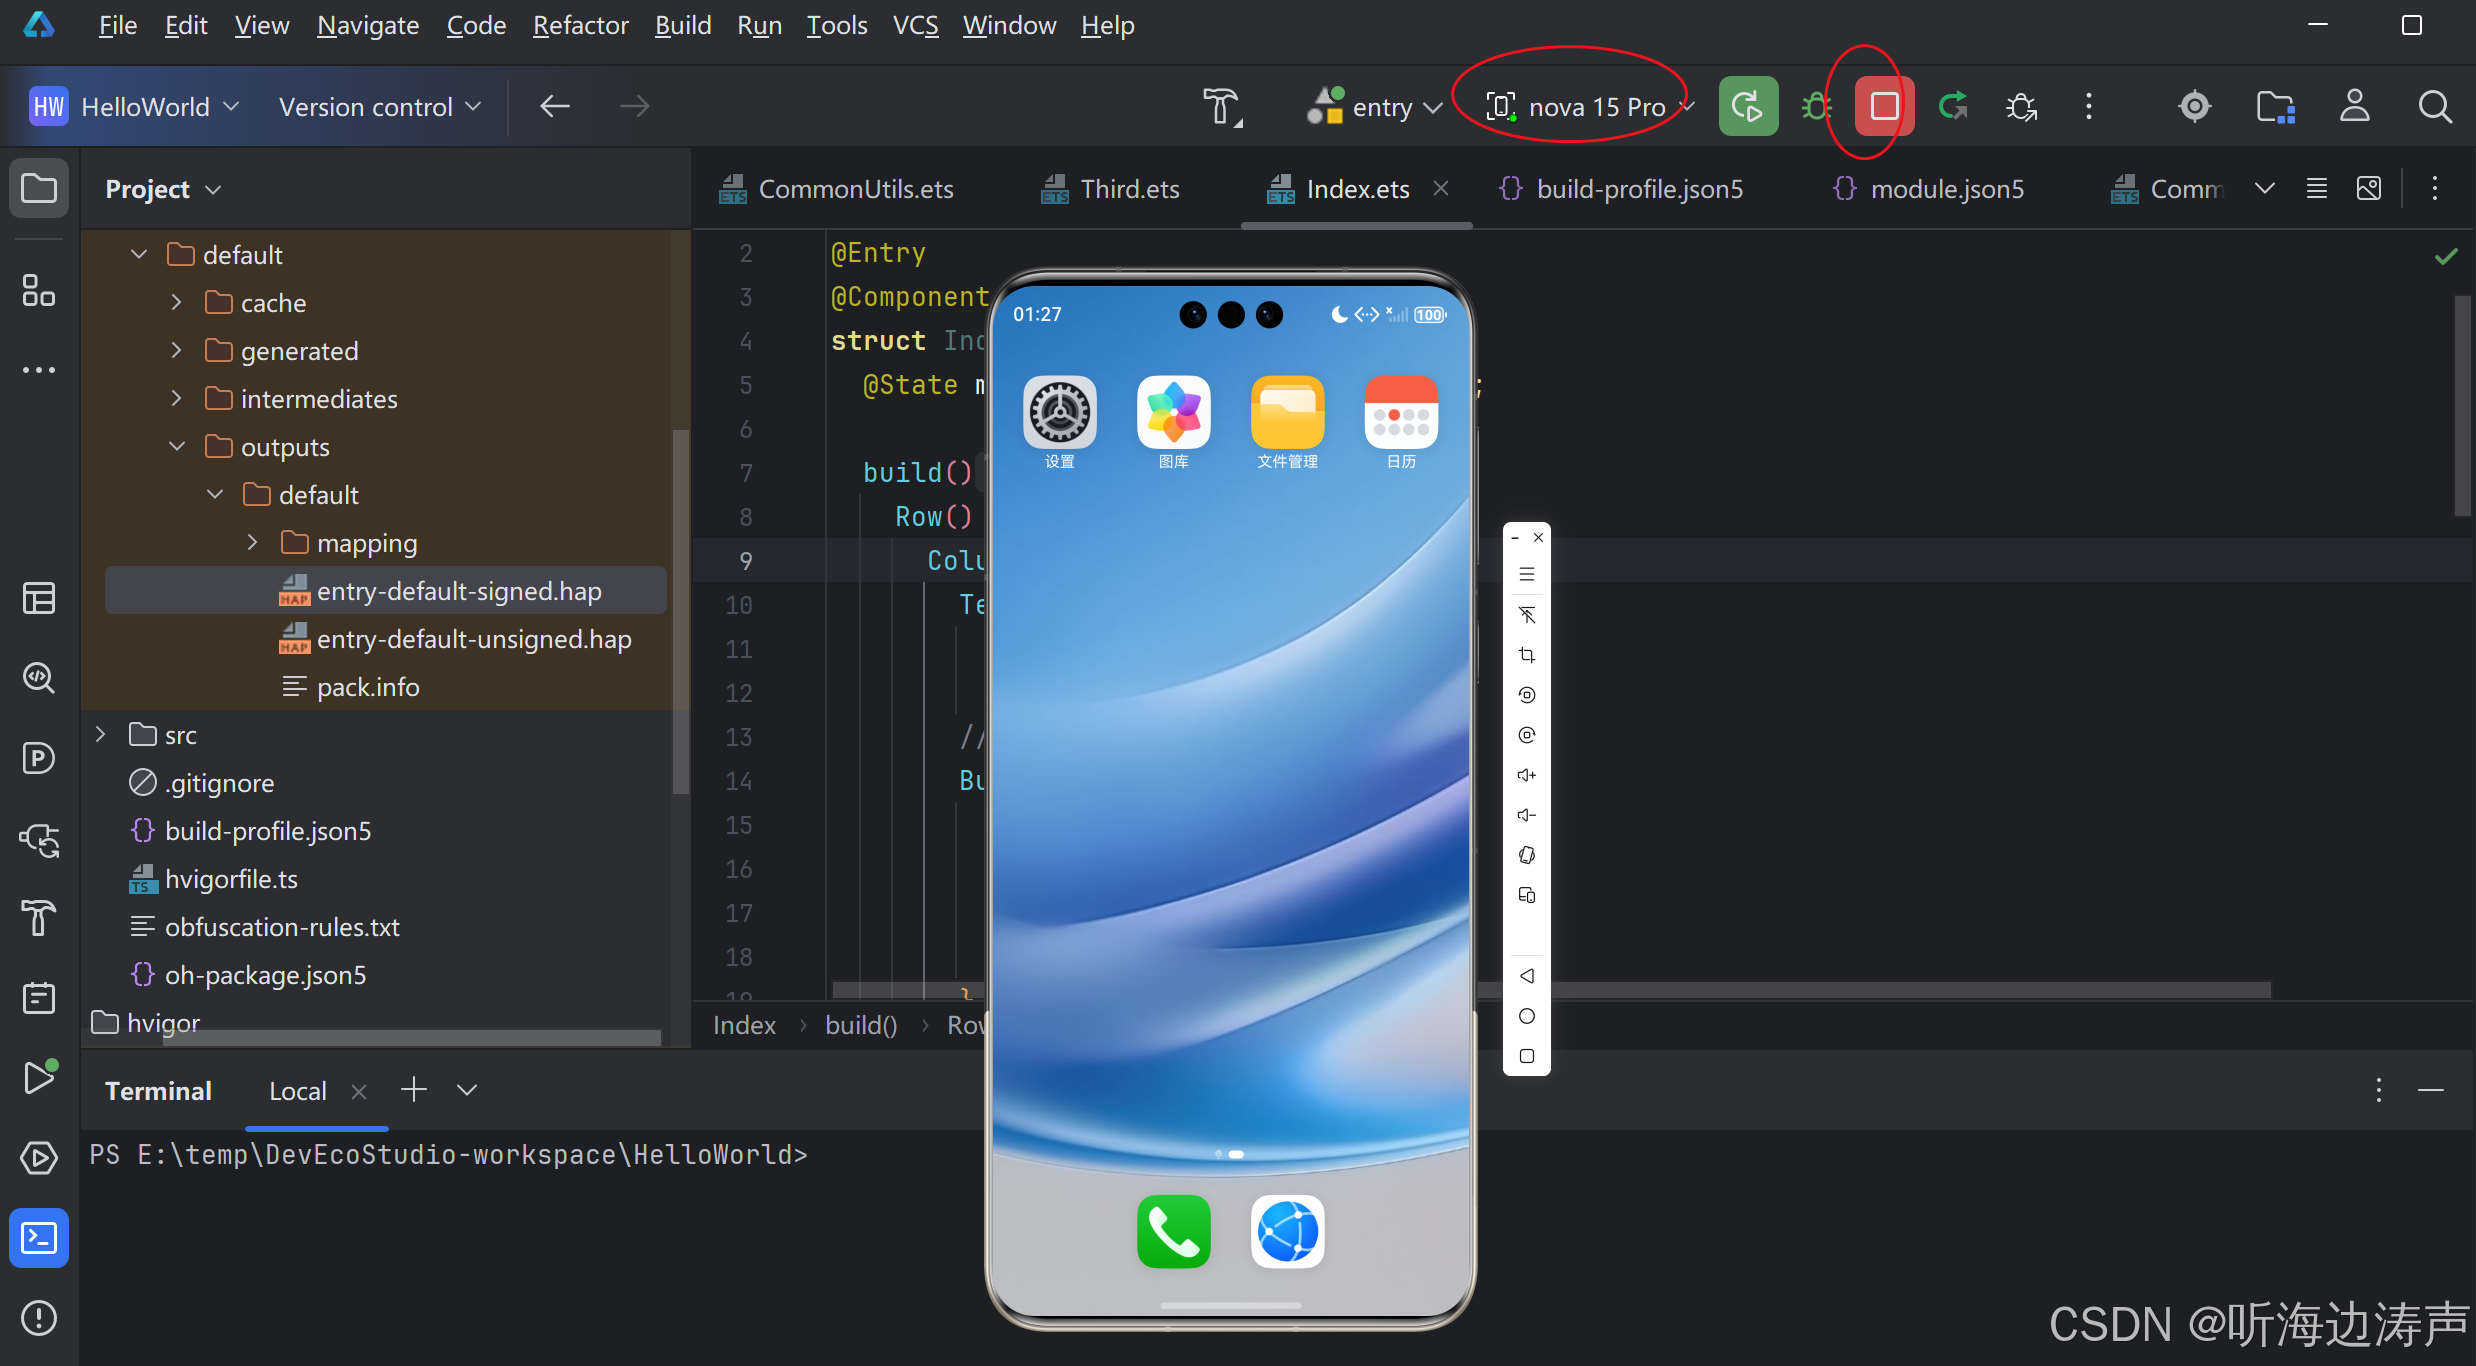This screenshot has height=1366, width=2476.
Task: Select oh-package.json5 in project tree
Action: (265, 975)
